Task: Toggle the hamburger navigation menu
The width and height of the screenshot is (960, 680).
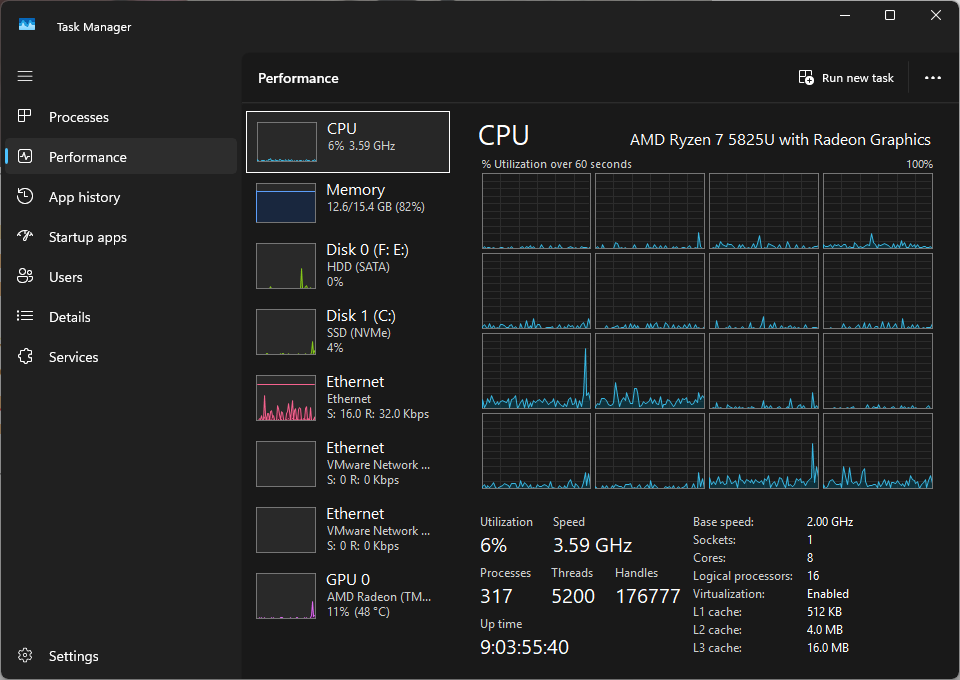Action: coord(25,76)
